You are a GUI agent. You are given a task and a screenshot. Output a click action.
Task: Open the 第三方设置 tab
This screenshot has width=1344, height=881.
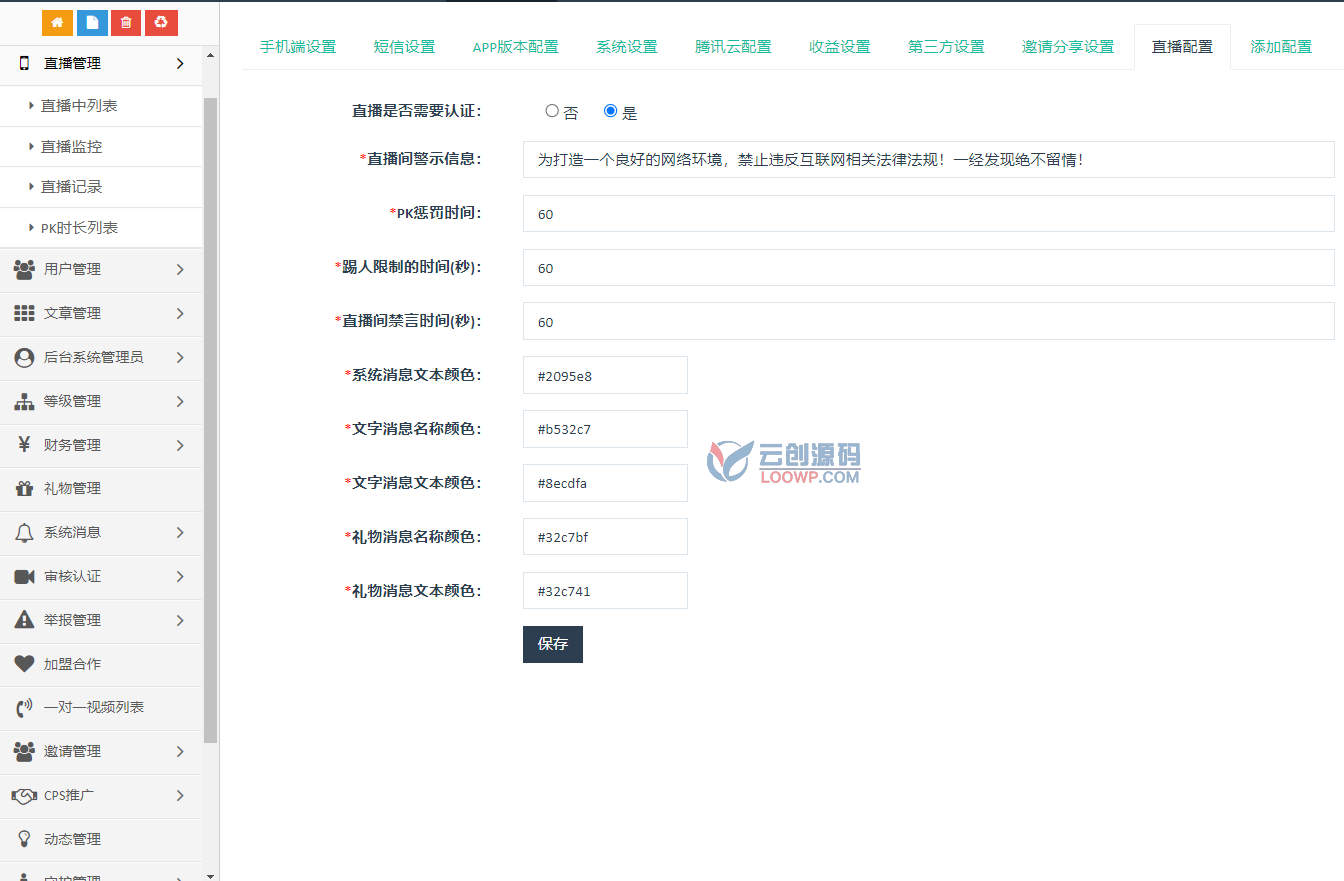[946, 47]
